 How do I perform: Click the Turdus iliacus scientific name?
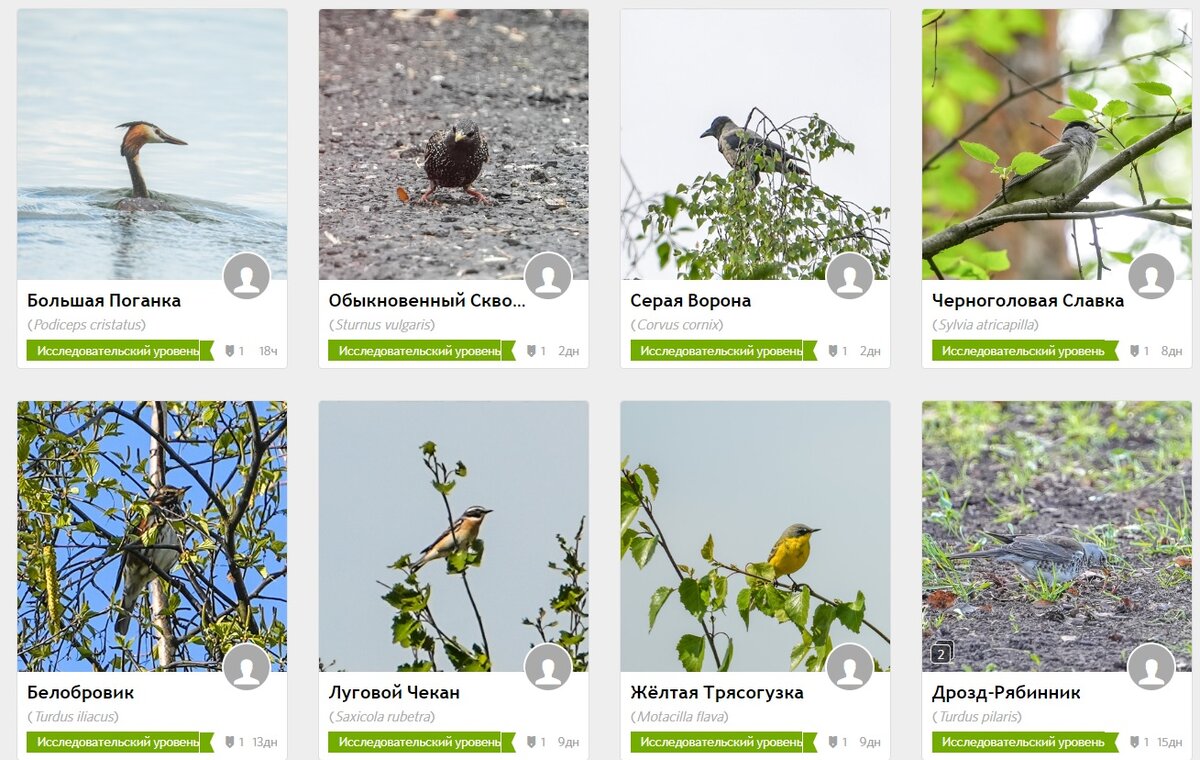point(75,716)
